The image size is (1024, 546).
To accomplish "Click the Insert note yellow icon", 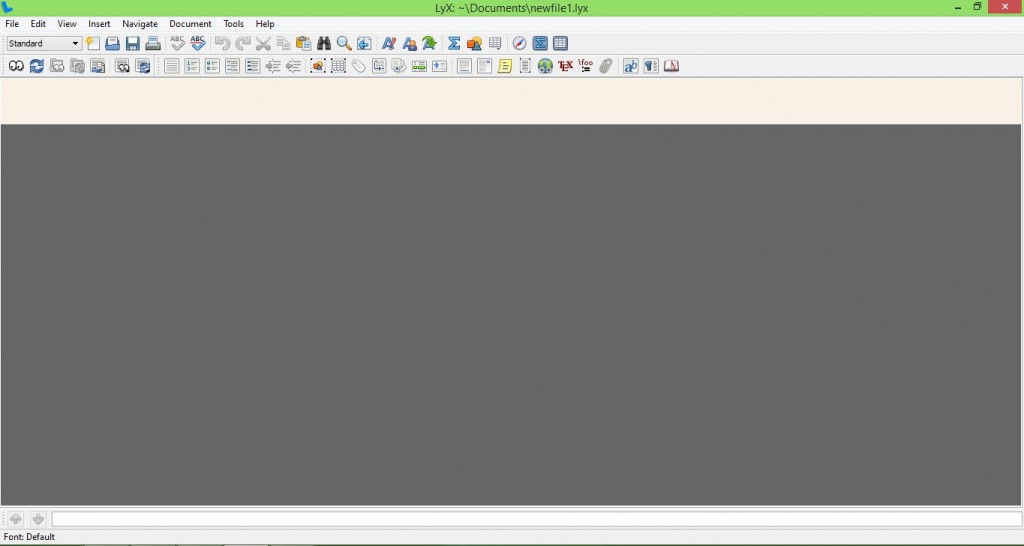I will [x=505, y=66].
